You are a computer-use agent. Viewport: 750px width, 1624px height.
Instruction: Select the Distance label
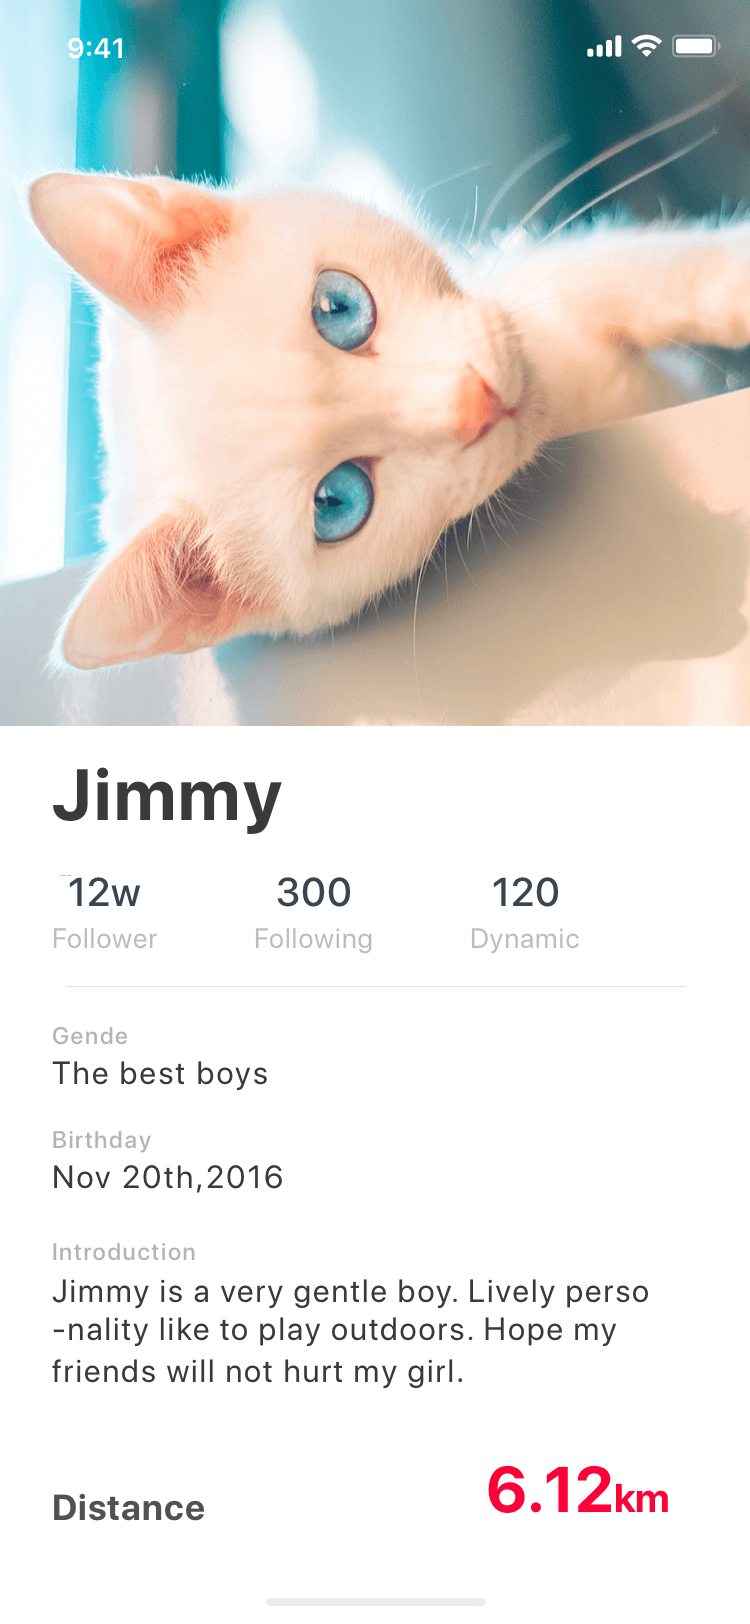[128, 1508]
